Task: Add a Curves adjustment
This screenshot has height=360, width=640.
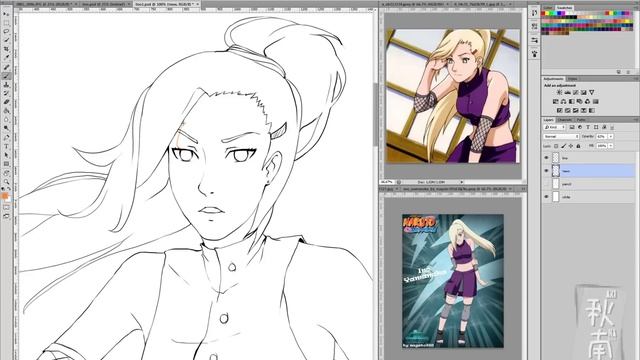Action: [576, 93]
